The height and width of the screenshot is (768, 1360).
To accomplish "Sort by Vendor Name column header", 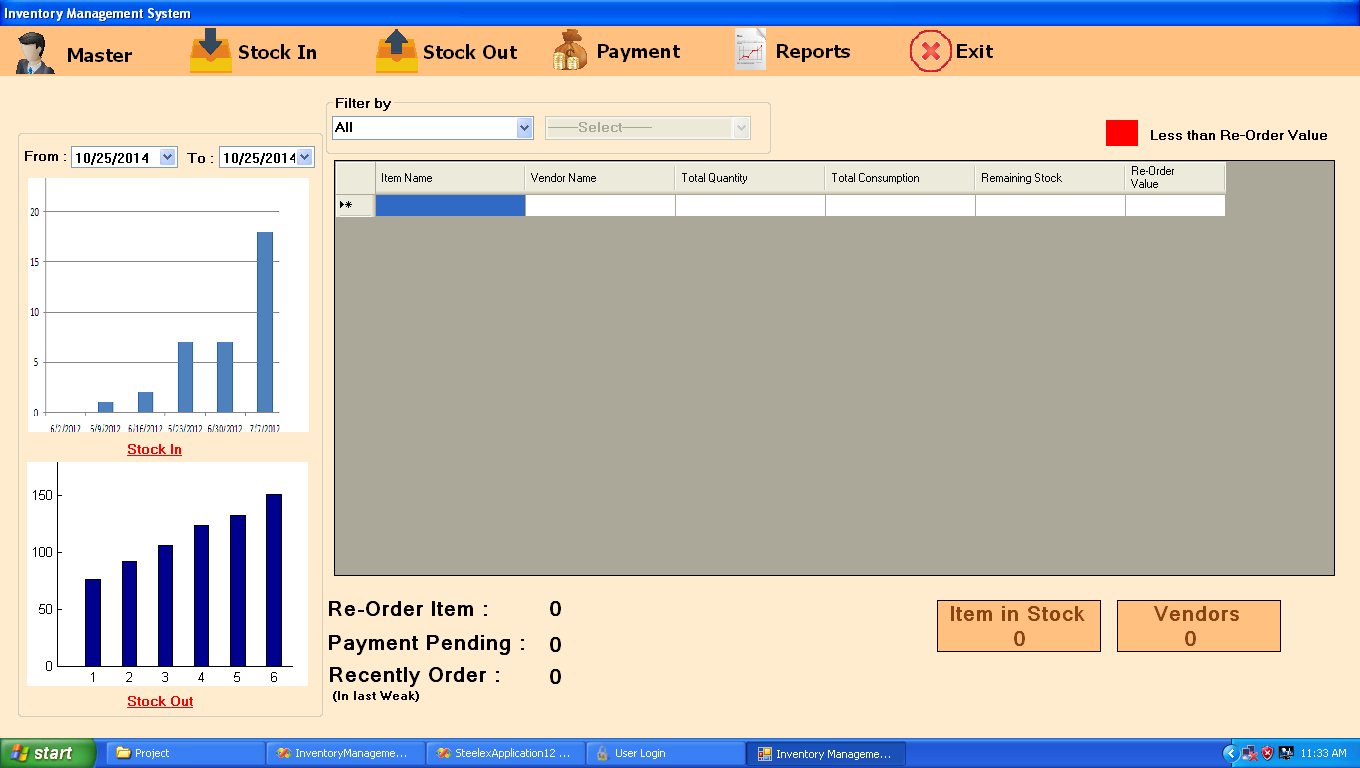I will click(x=600, y=178).
